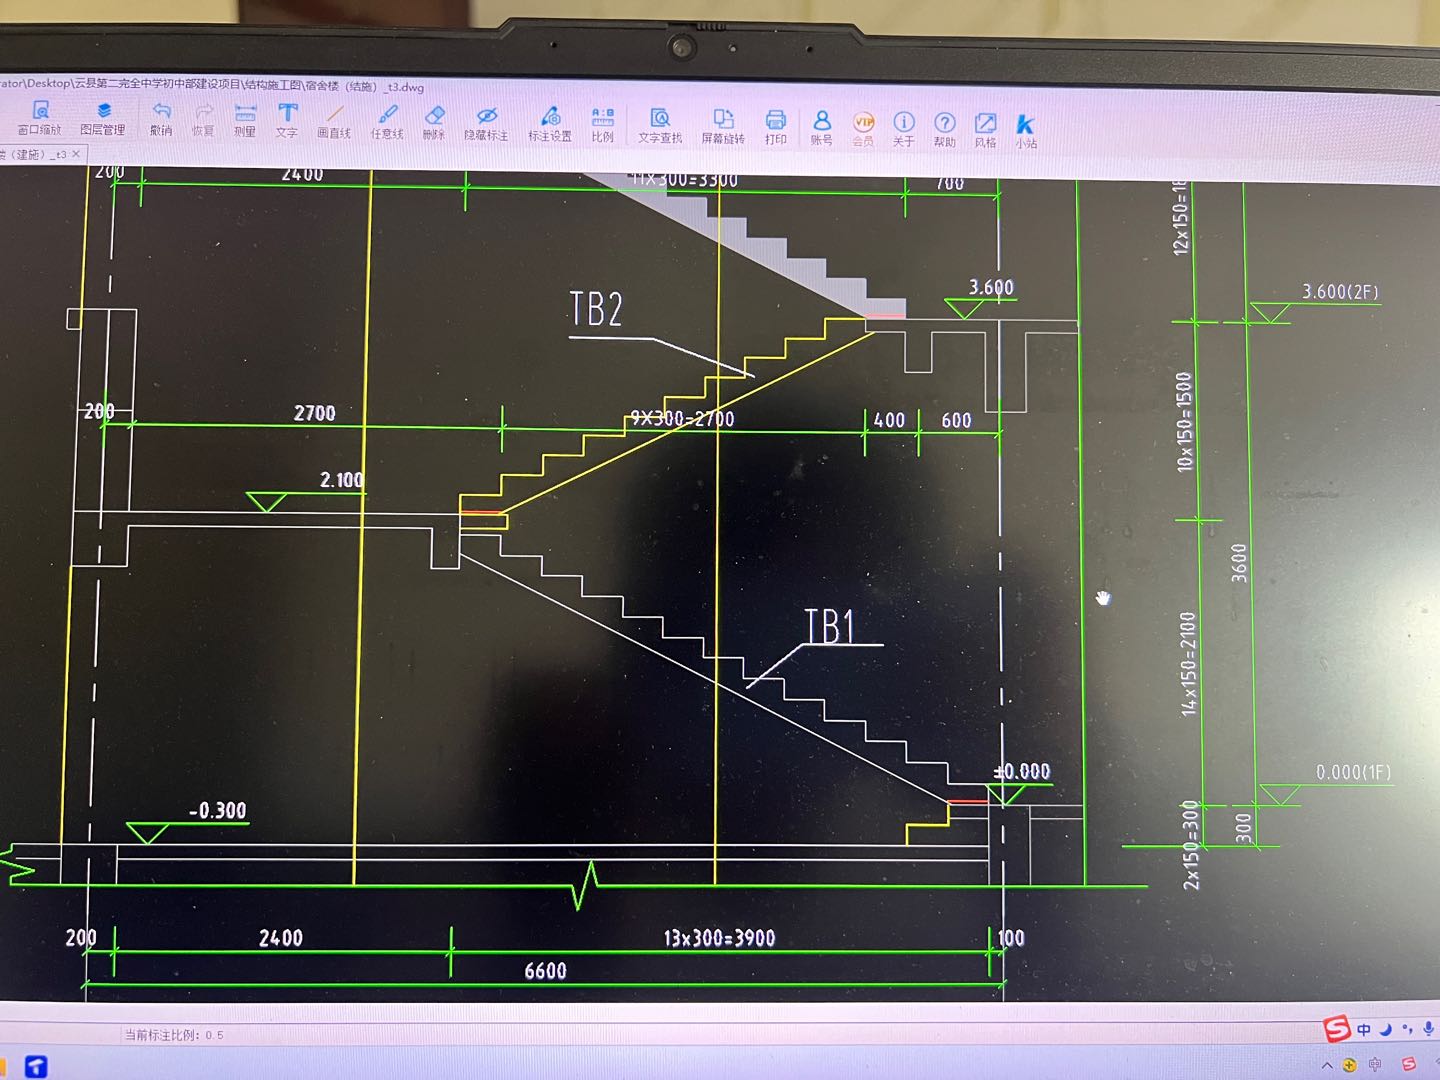Open the 账号 account icon
The width and height of the screenshot is (1440, 1080).
[821, 130]
